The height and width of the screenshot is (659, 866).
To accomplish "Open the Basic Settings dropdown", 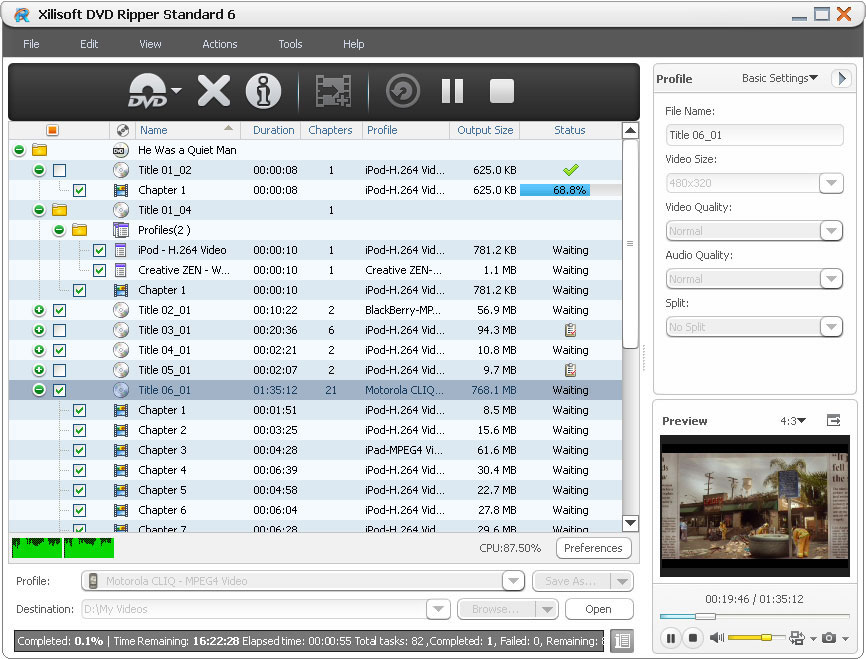I will (779, 78).
